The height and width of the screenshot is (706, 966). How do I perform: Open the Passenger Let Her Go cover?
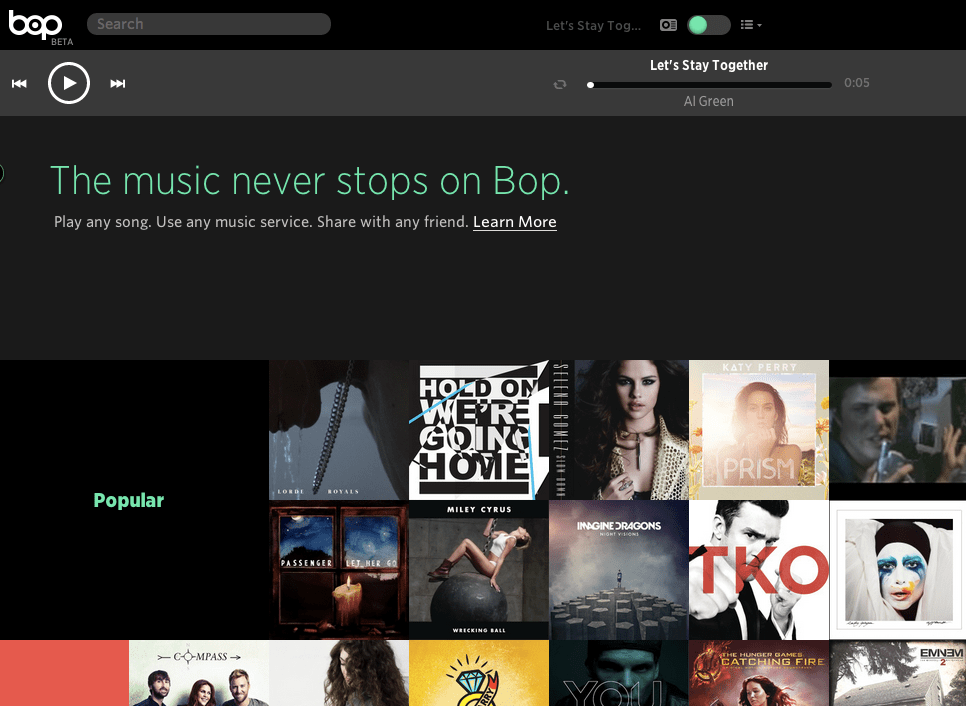(x=339, y=570)
